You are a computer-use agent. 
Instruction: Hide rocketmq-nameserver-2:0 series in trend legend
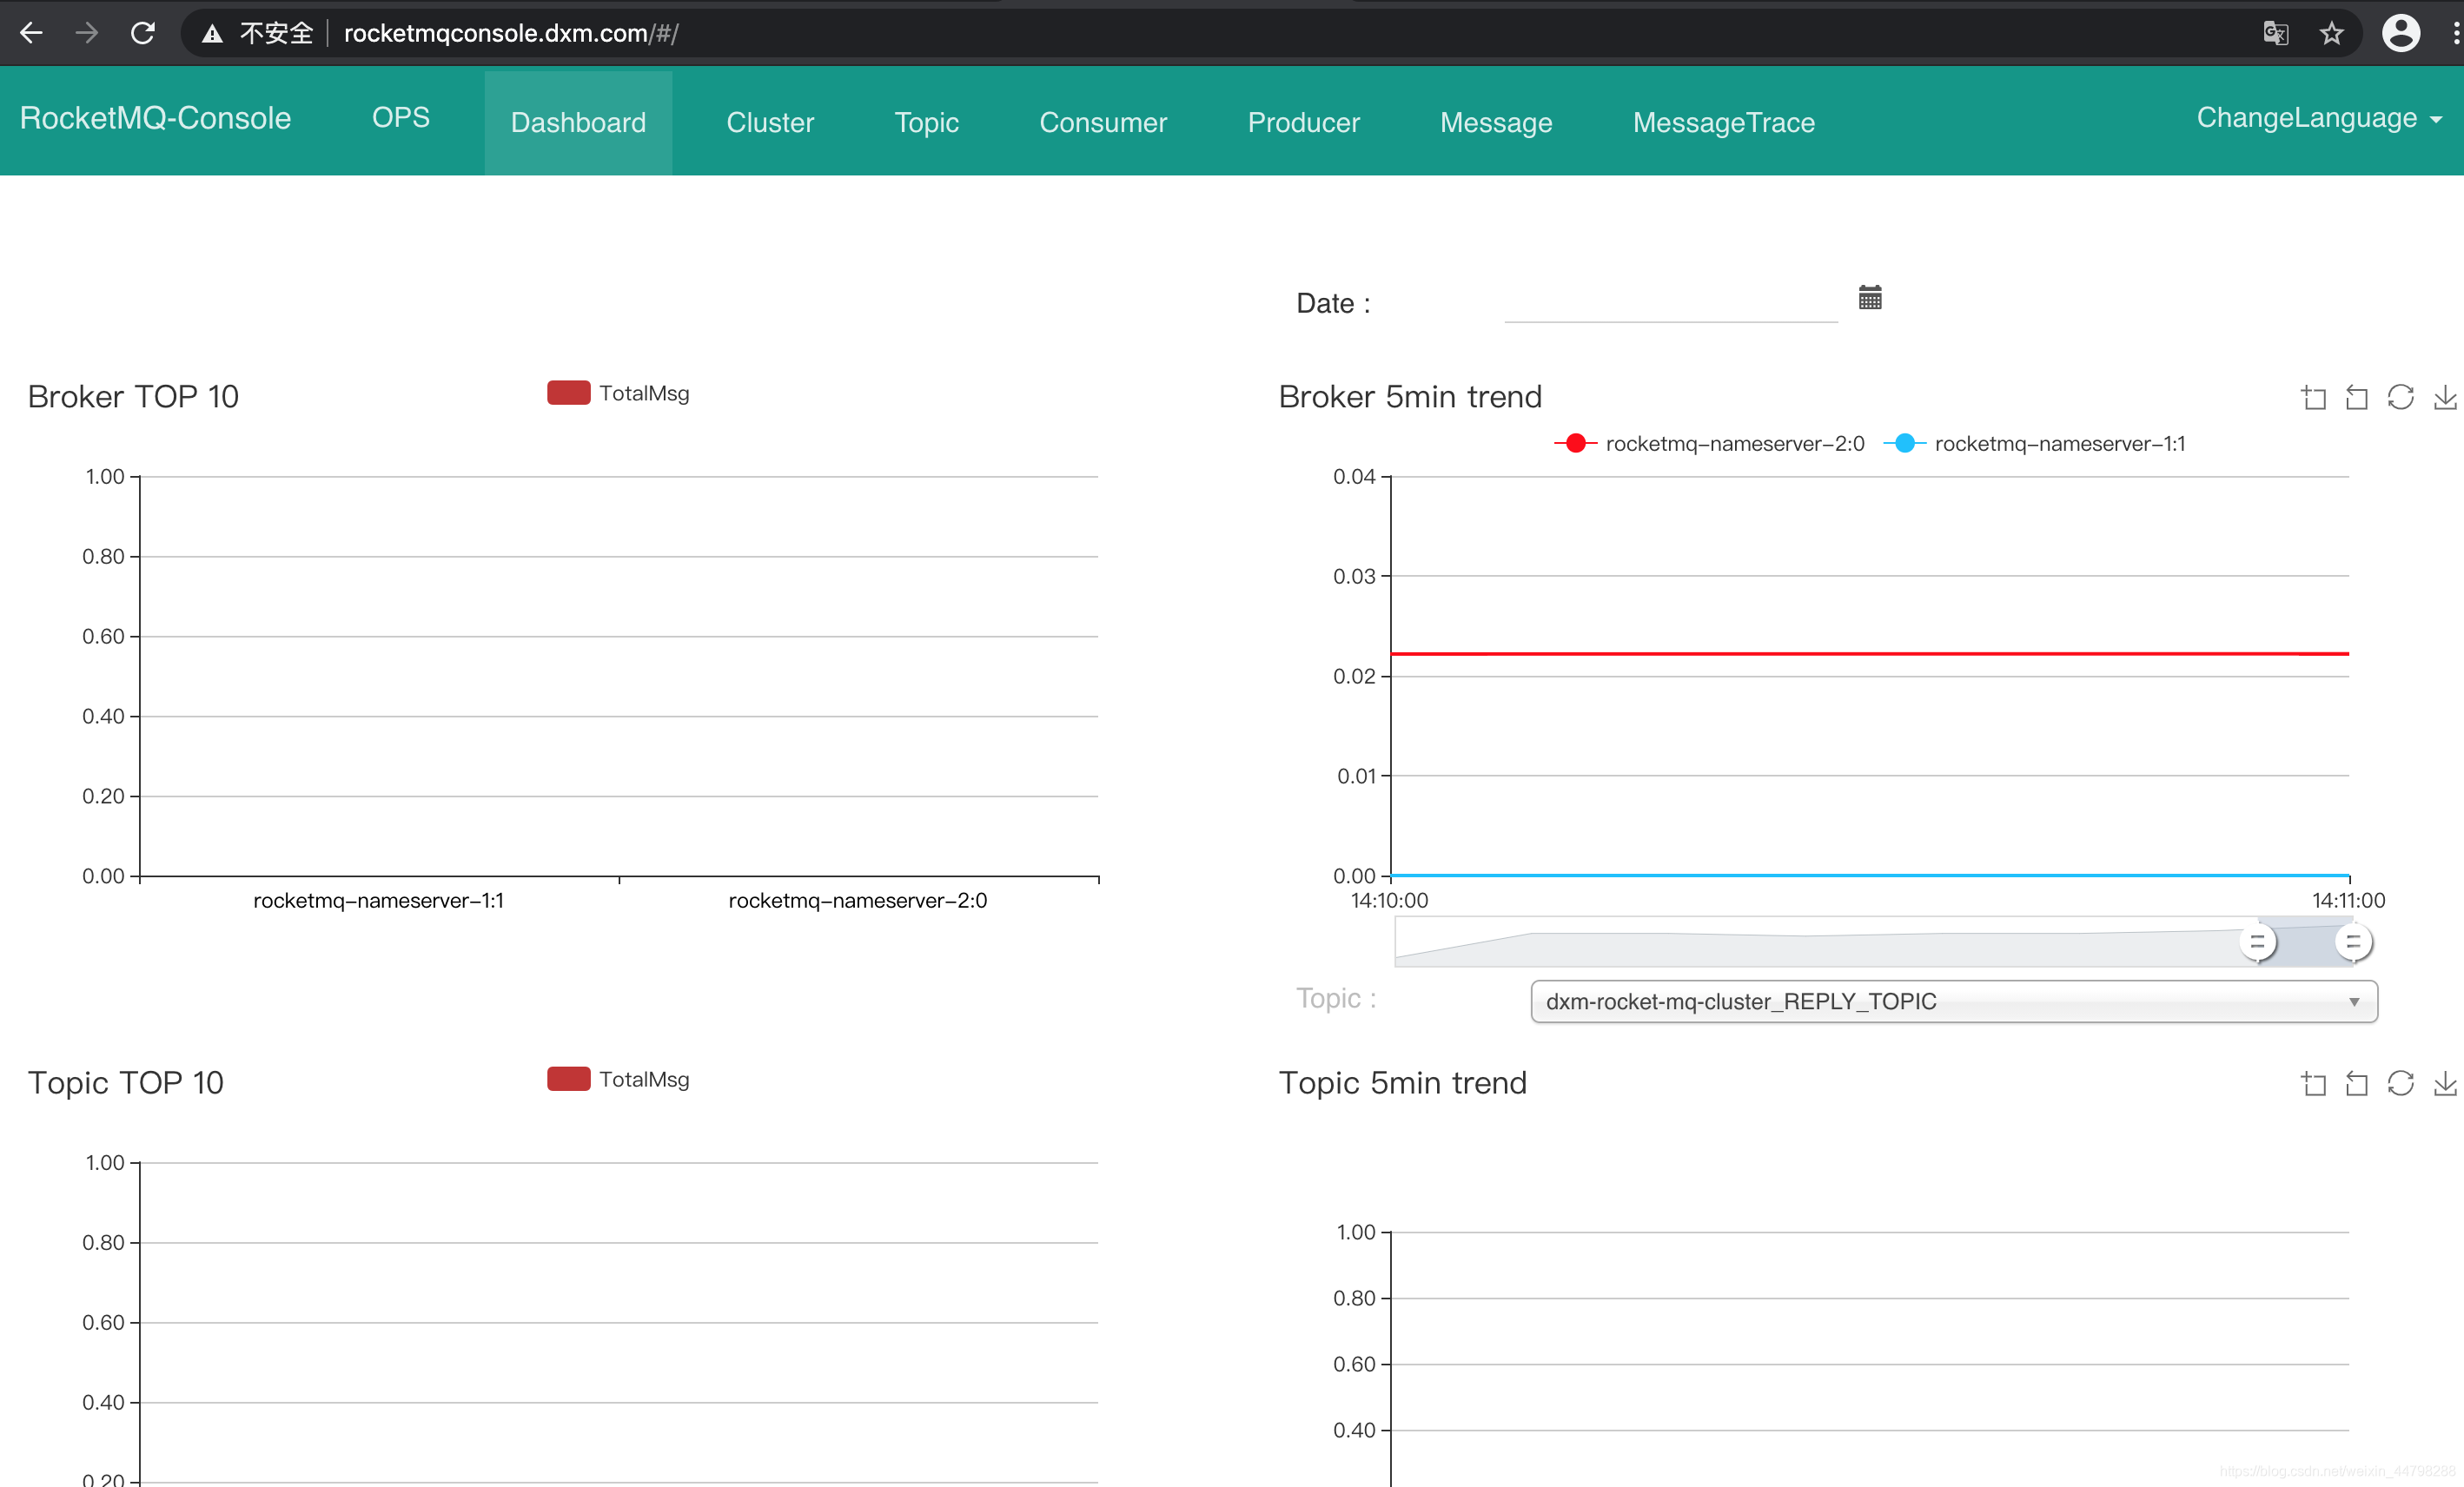pyautogui.click(x=1709, y=443)
